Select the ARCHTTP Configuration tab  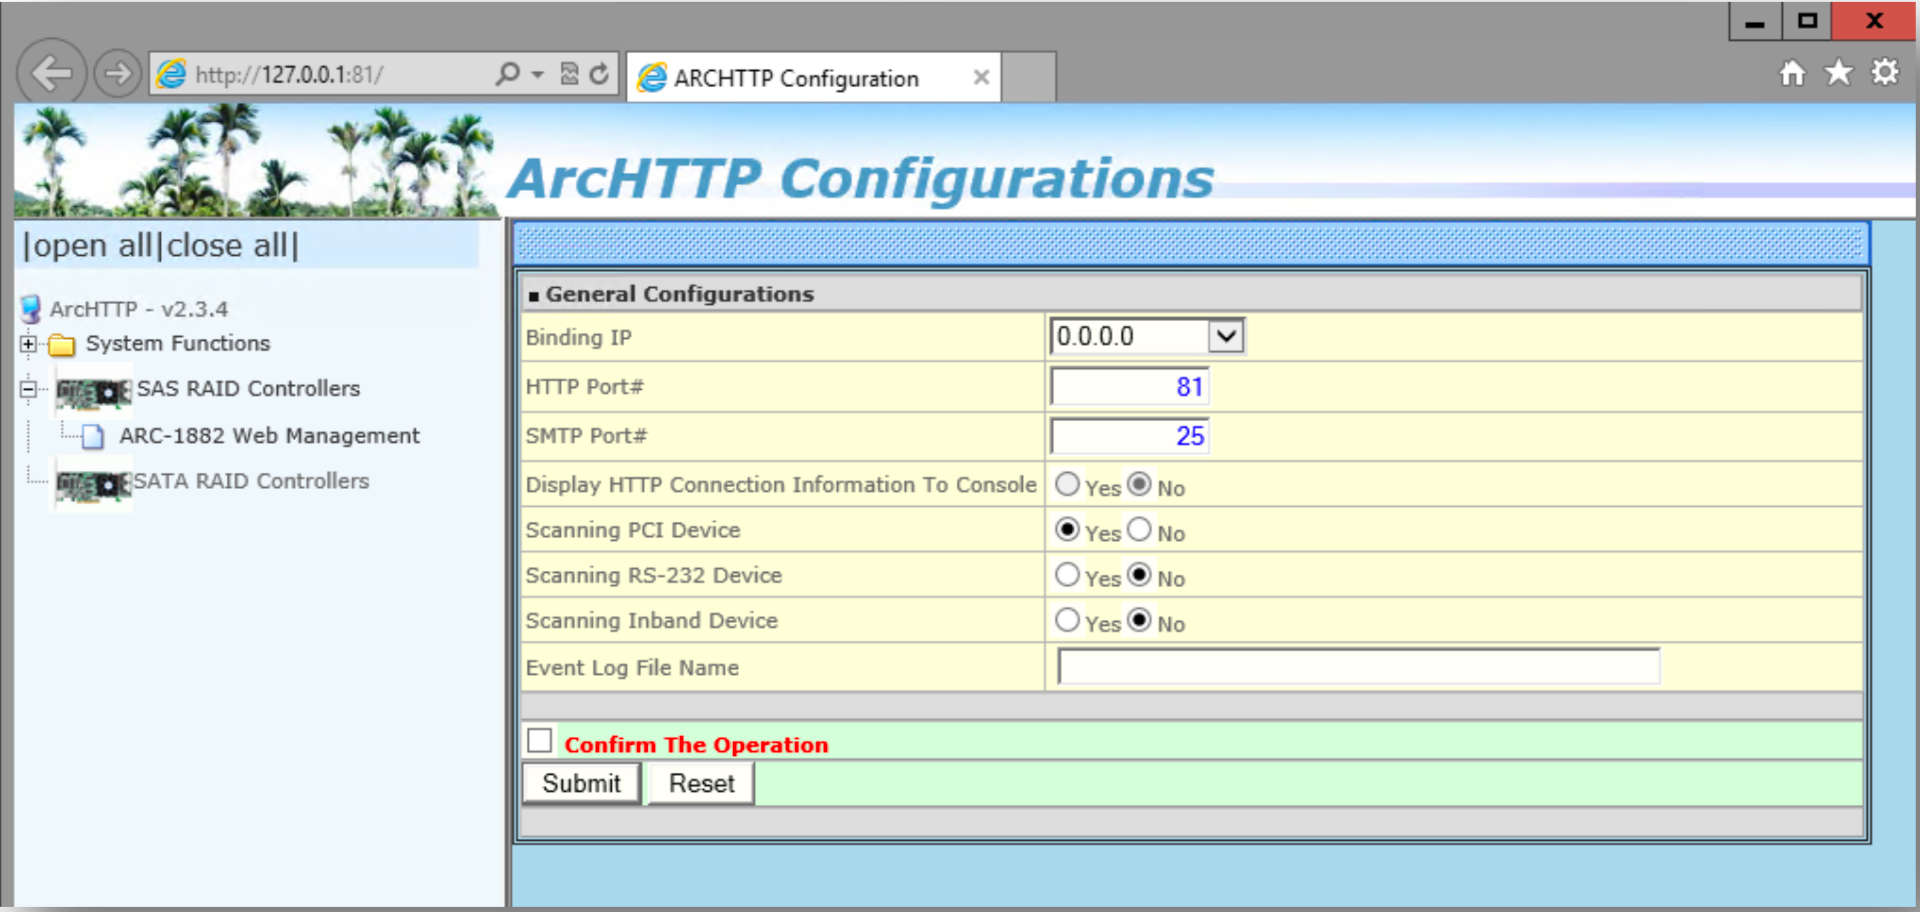[x=795, y=78]
